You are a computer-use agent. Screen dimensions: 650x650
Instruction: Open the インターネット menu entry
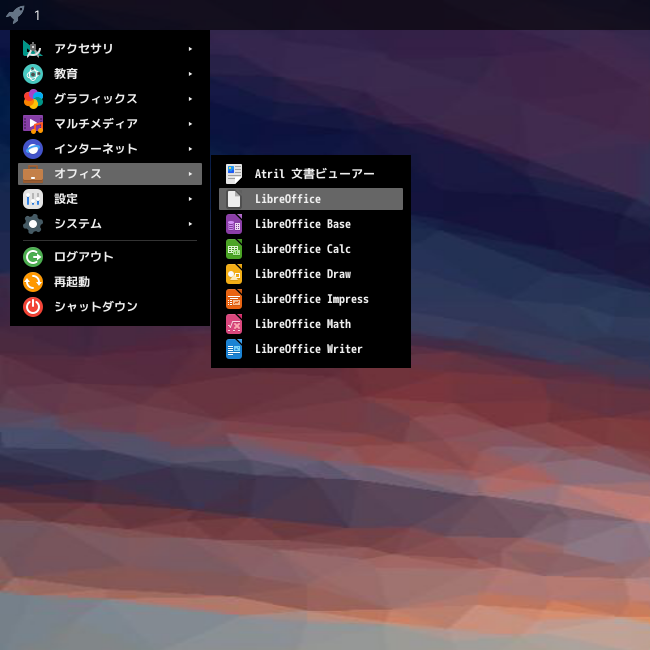(x=110, y=149)
